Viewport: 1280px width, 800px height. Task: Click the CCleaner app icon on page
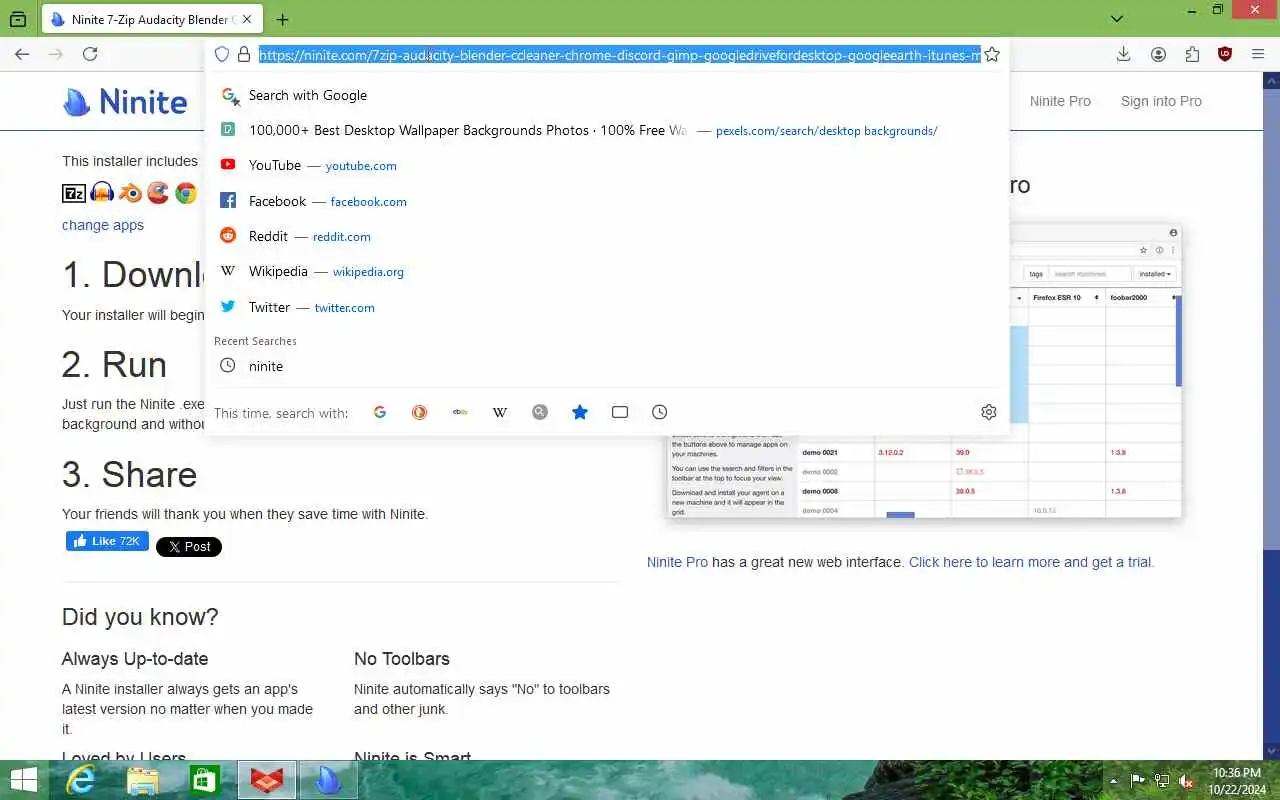[158, 193]
